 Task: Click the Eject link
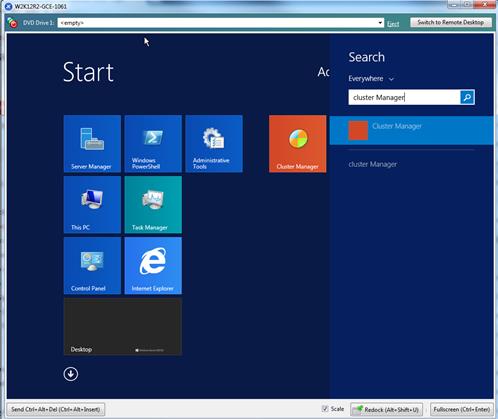[393, 23]
